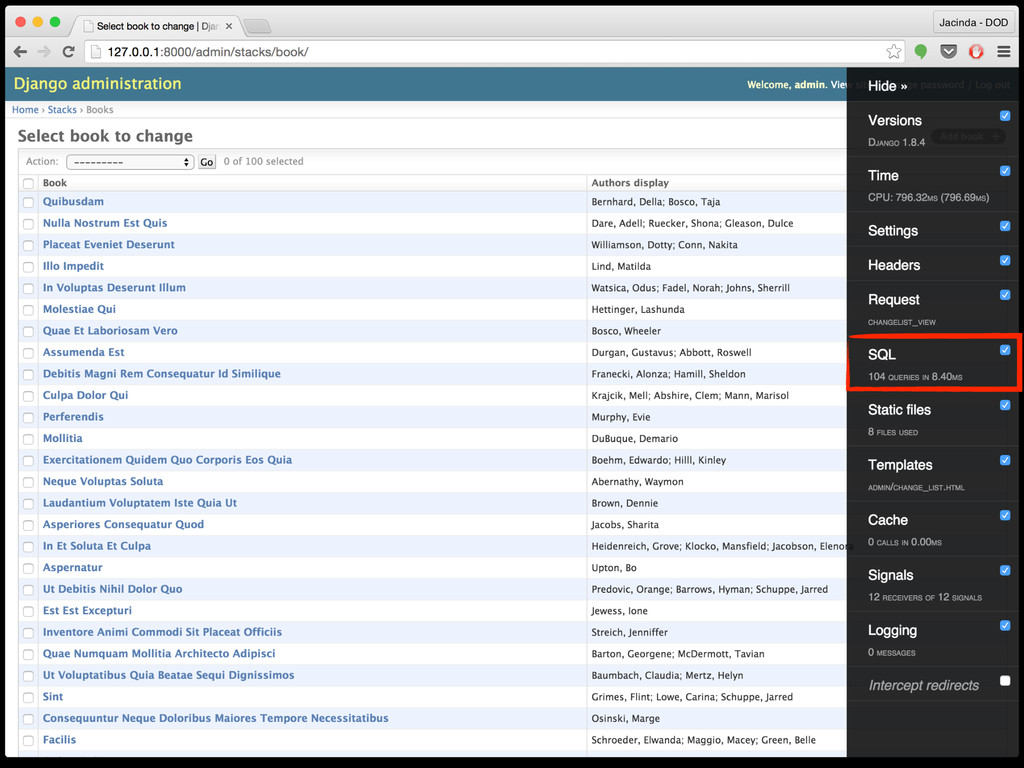
Task: Select the 'Upton, Bo' authors cell
Action: [x=614, y=568]
